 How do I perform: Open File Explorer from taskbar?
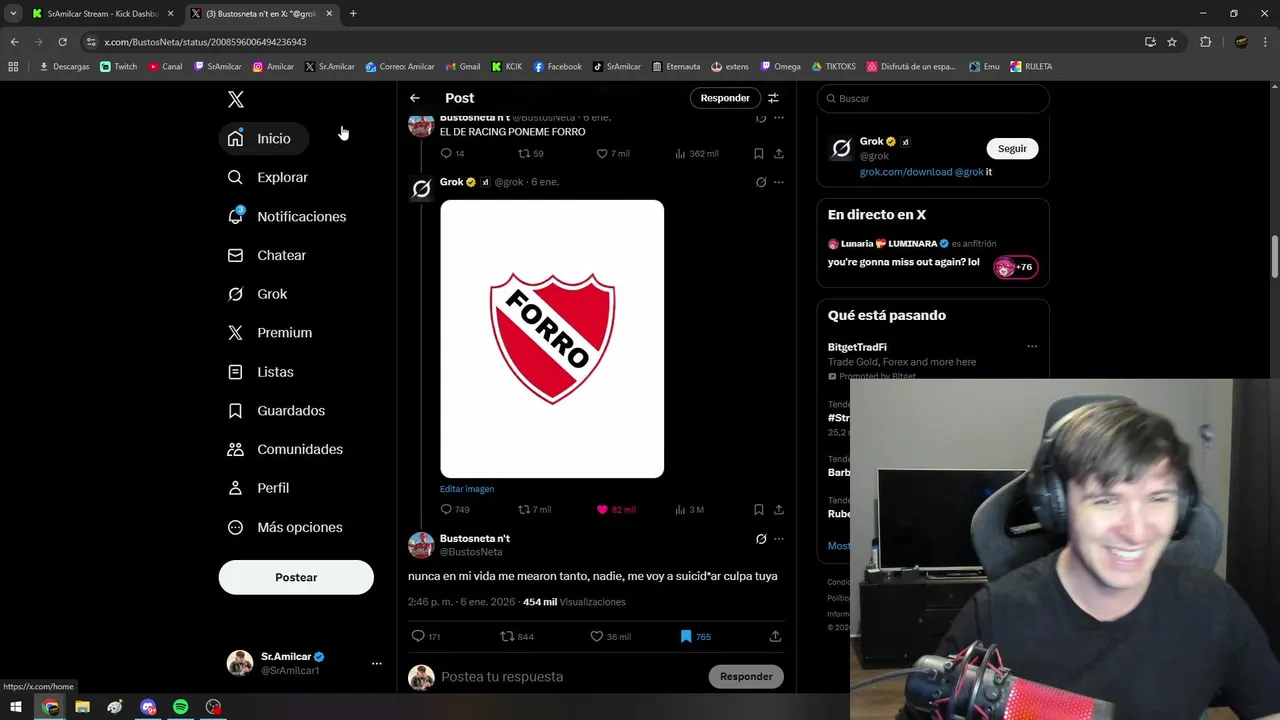click(83, 707)
